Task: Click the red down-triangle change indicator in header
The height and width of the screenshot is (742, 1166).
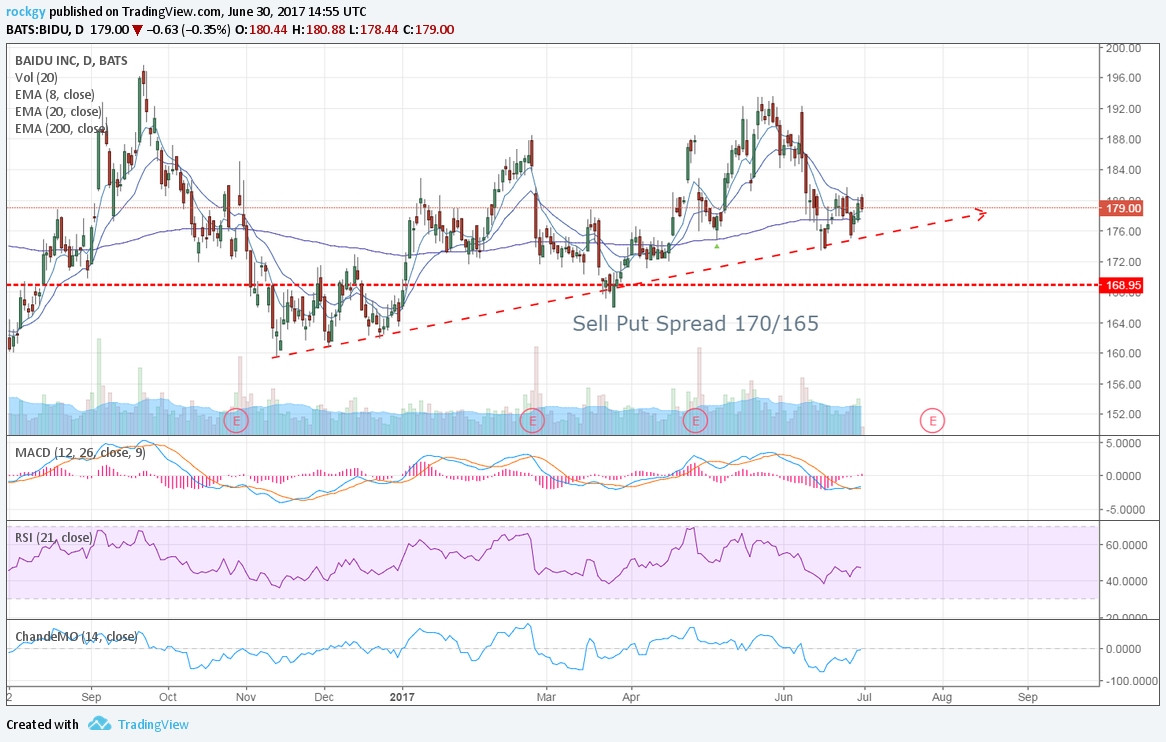Action: click(x=137, y=30)
